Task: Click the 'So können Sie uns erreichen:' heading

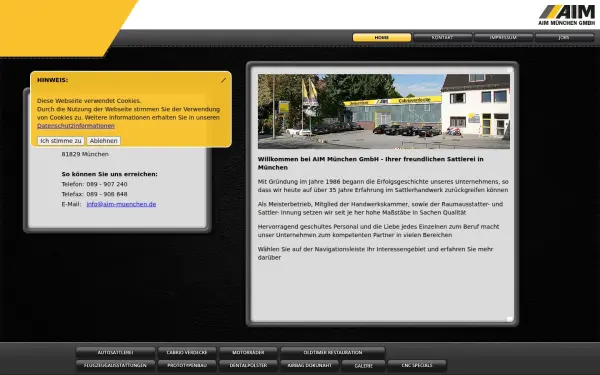Action: [x=109, y=174]
